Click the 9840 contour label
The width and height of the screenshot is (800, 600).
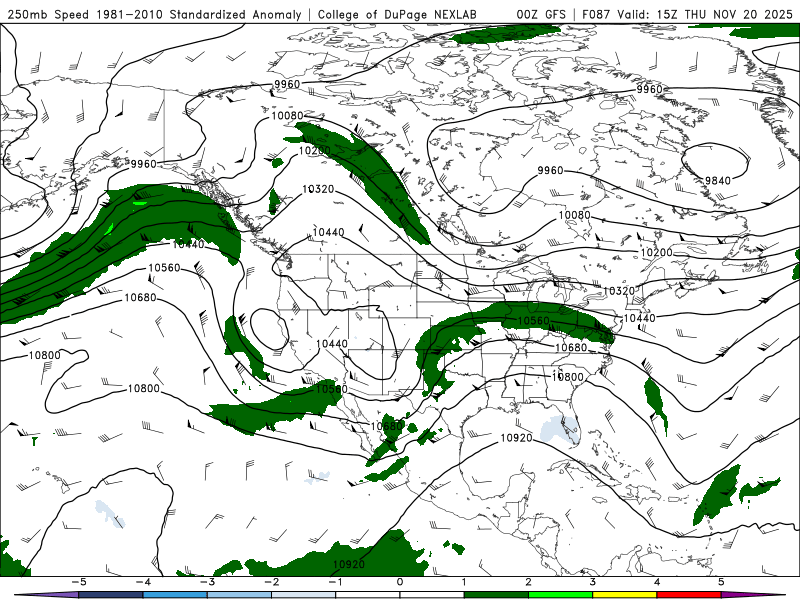click(718, 180)
